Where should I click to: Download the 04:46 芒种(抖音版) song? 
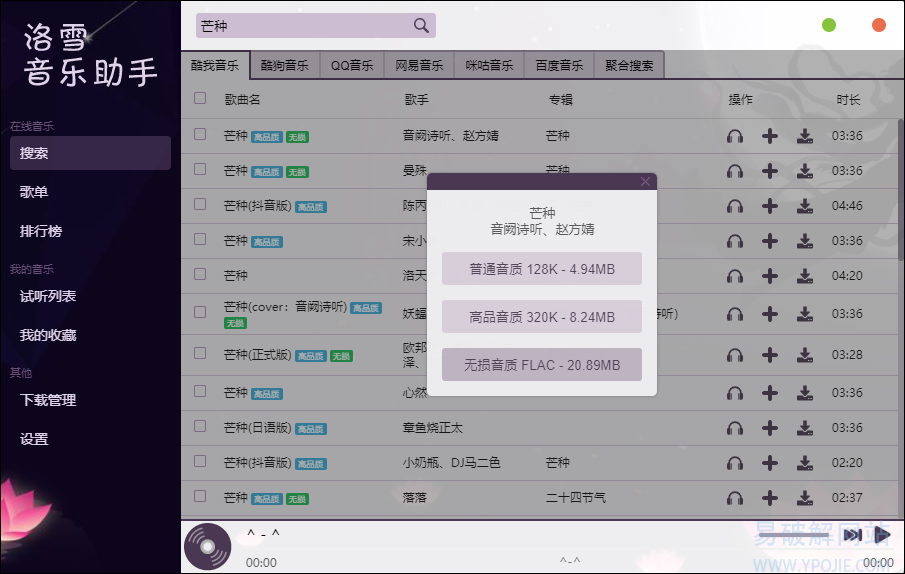tap(805, 206)
